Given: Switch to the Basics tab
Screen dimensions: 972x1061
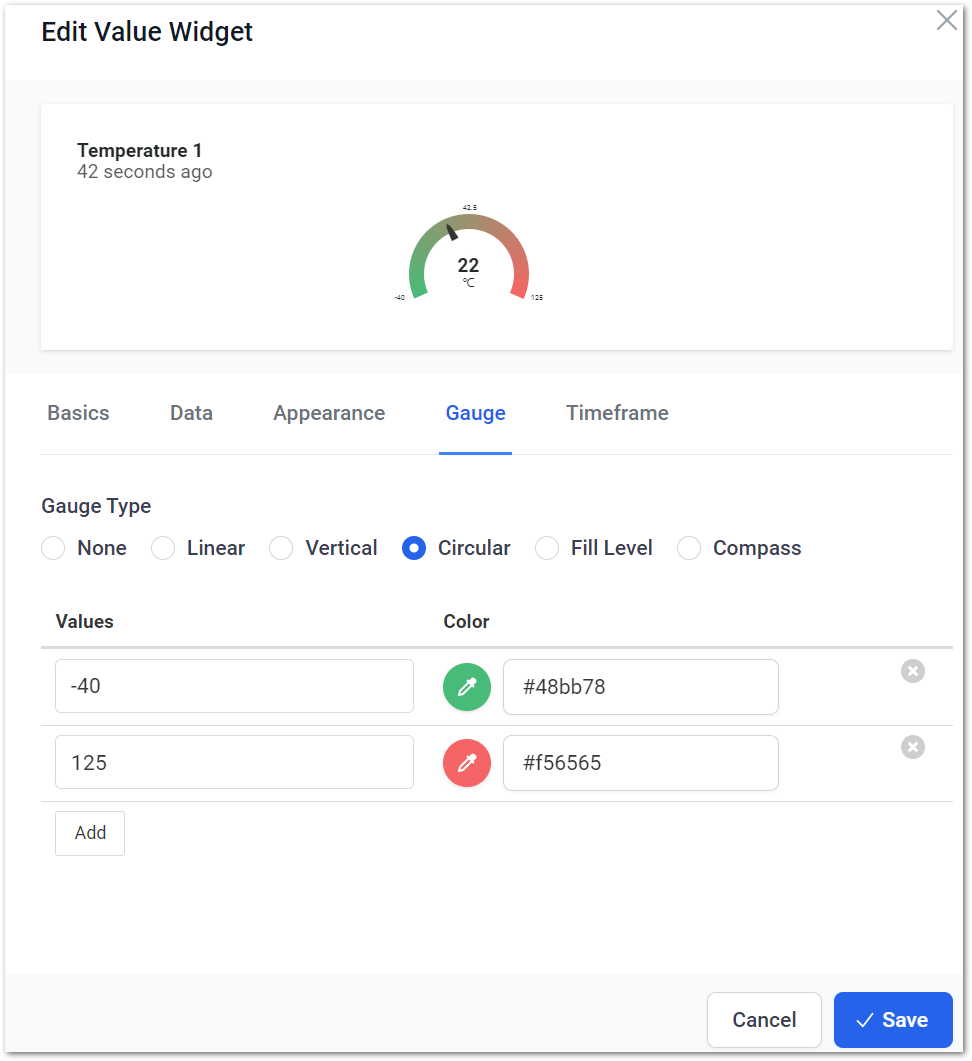Looking at the screenshot, I should pyautogui.click(x=79, y=413).
